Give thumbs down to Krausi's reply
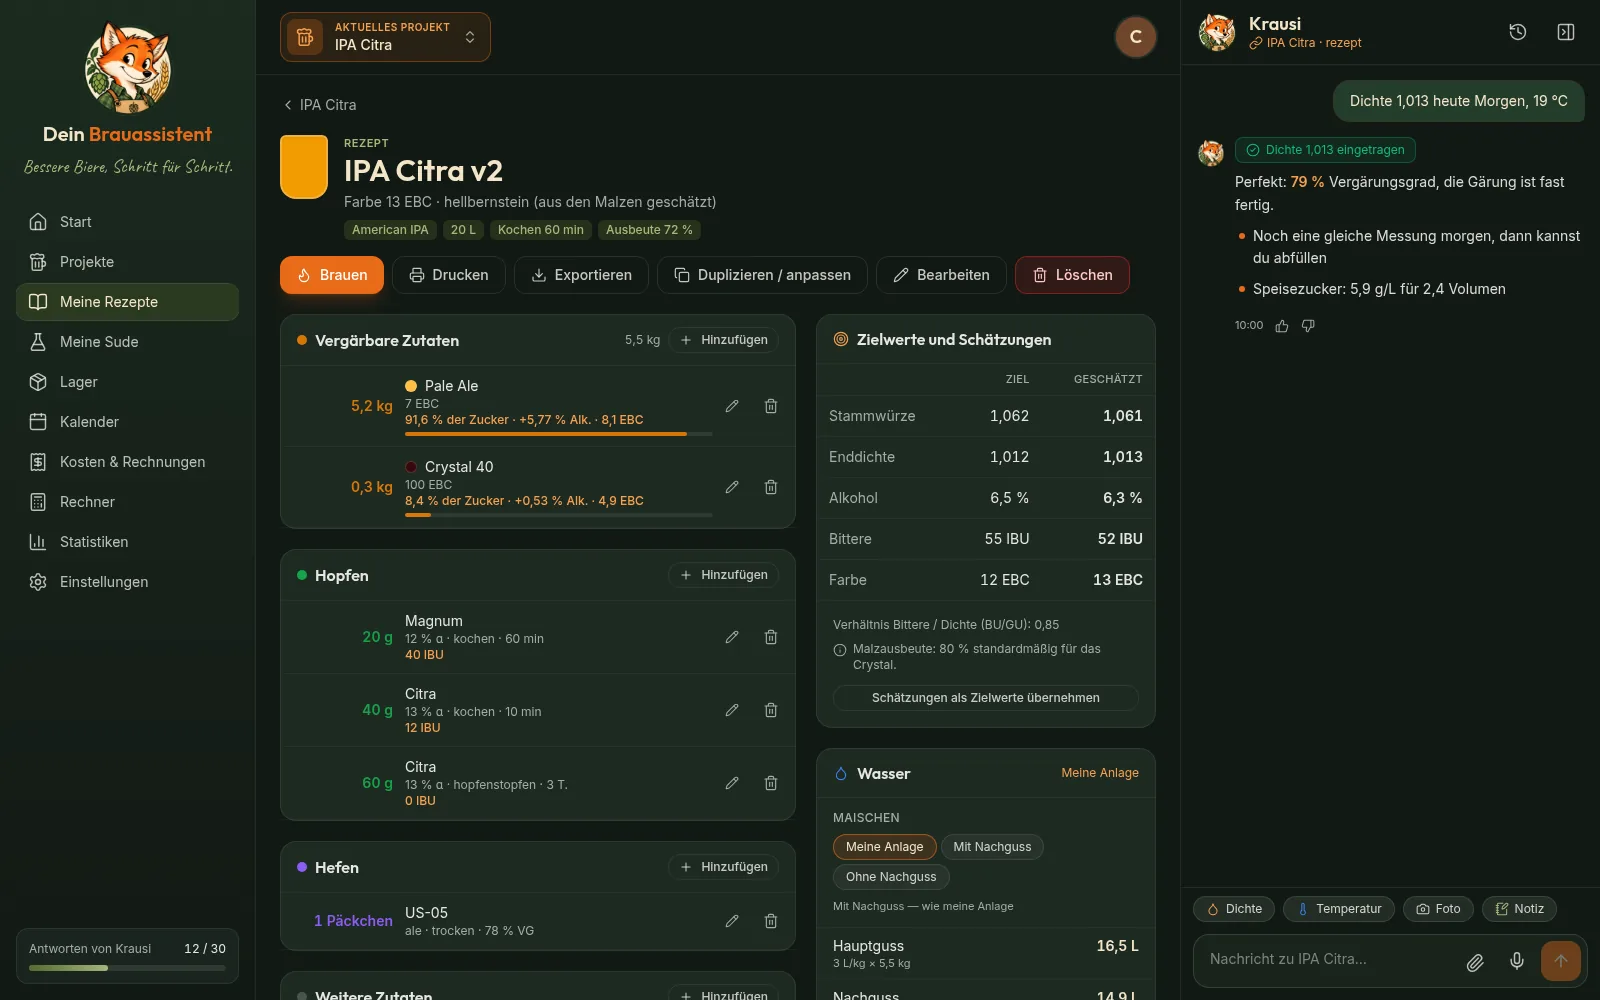 click(1308, 326)
